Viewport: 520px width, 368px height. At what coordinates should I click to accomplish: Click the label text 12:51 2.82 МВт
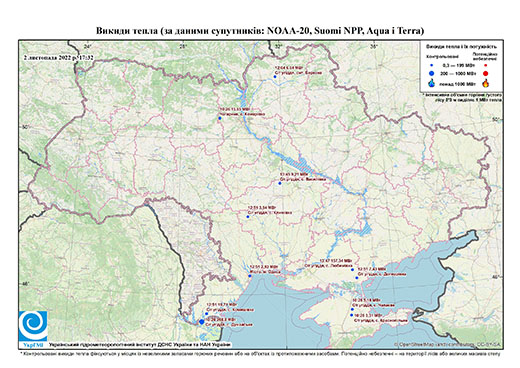(264, 267)
